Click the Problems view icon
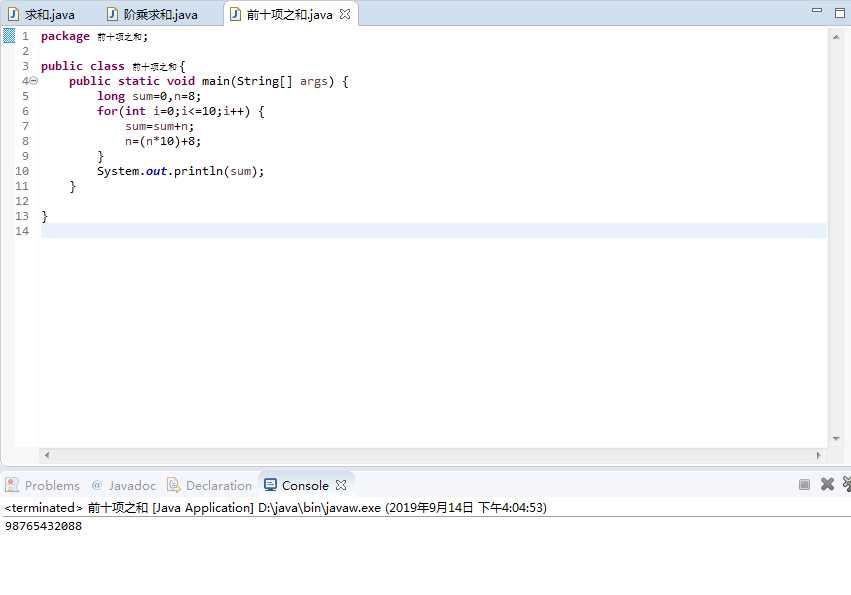 (12, 485)
